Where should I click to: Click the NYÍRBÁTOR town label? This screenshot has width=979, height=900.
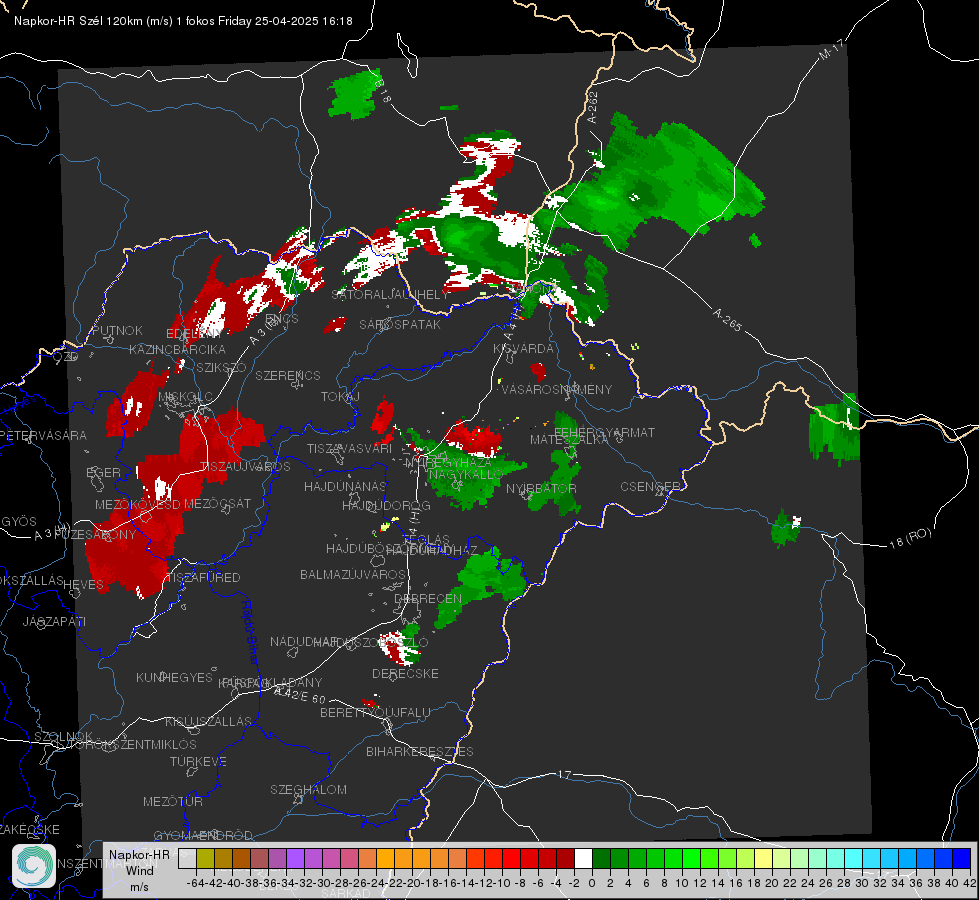point(541,488)
